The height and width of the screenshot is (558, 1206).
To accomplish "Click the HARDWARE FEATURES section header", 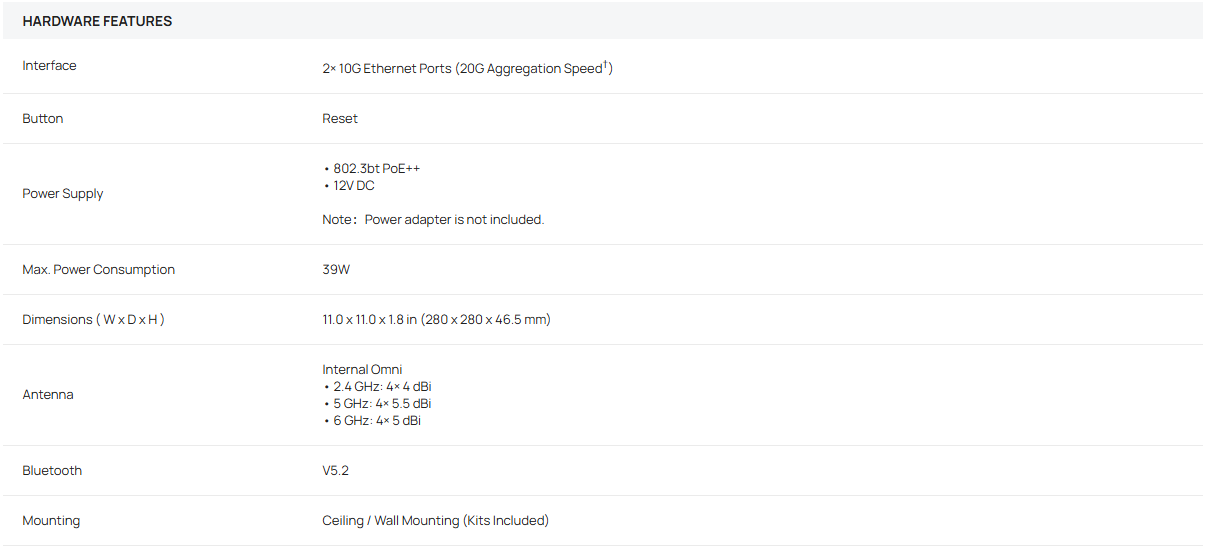I will [x=97, y=21].
